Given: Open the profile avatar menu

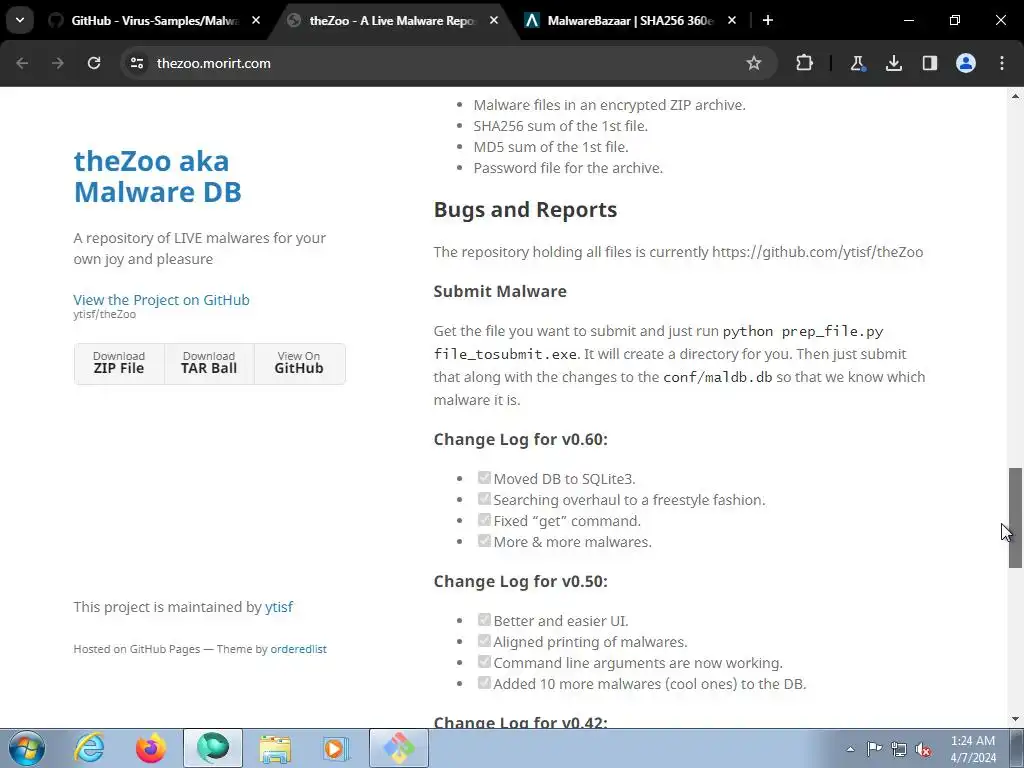Looking at the screenshot, I should coord(966,63).
